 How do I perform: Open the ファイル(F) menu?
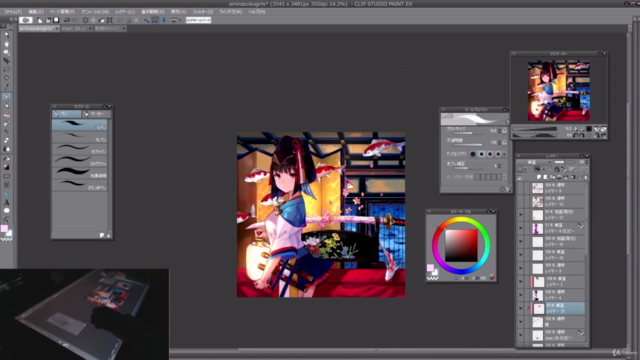click(x=13, y=12)
